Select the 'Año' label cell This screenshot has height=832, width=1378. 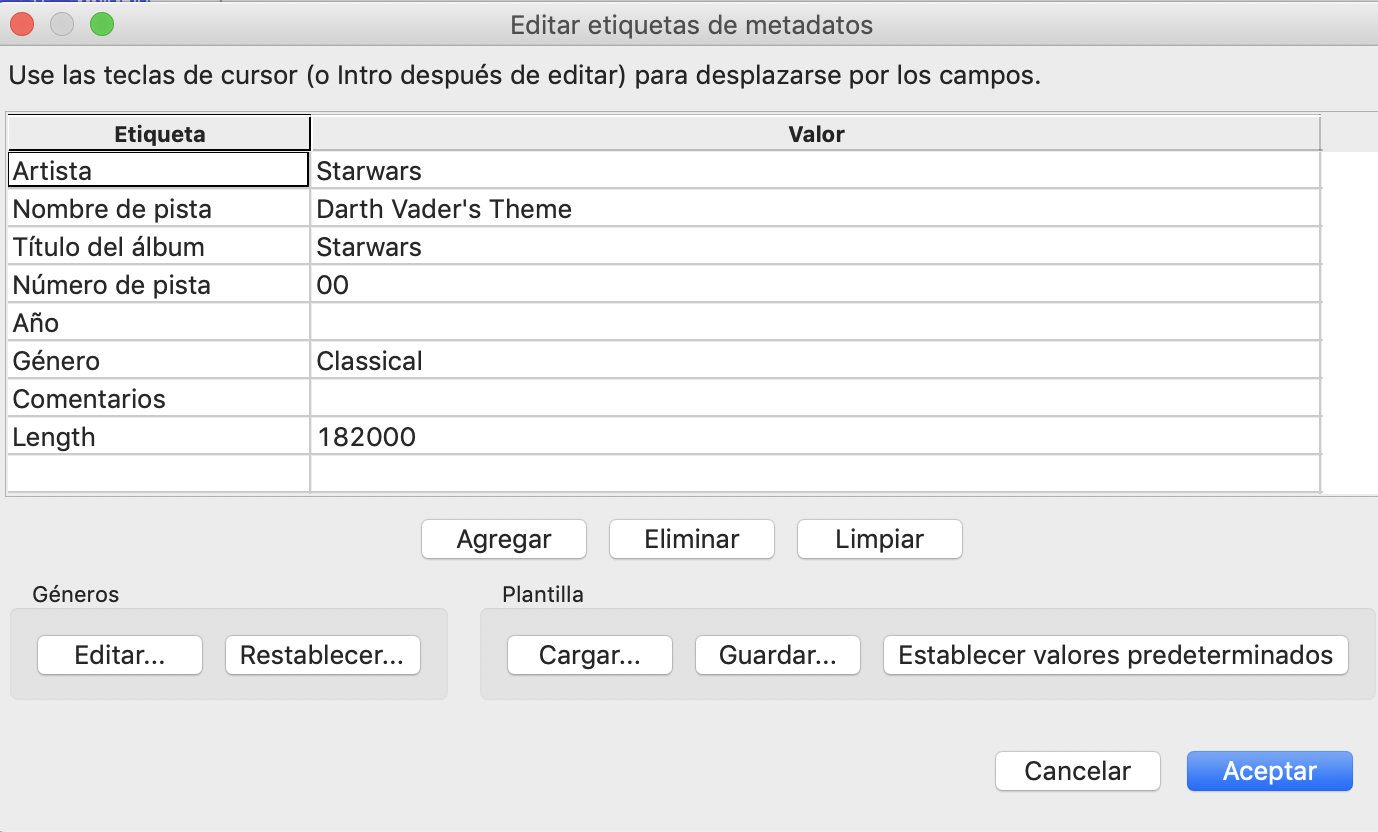(158, 323)
